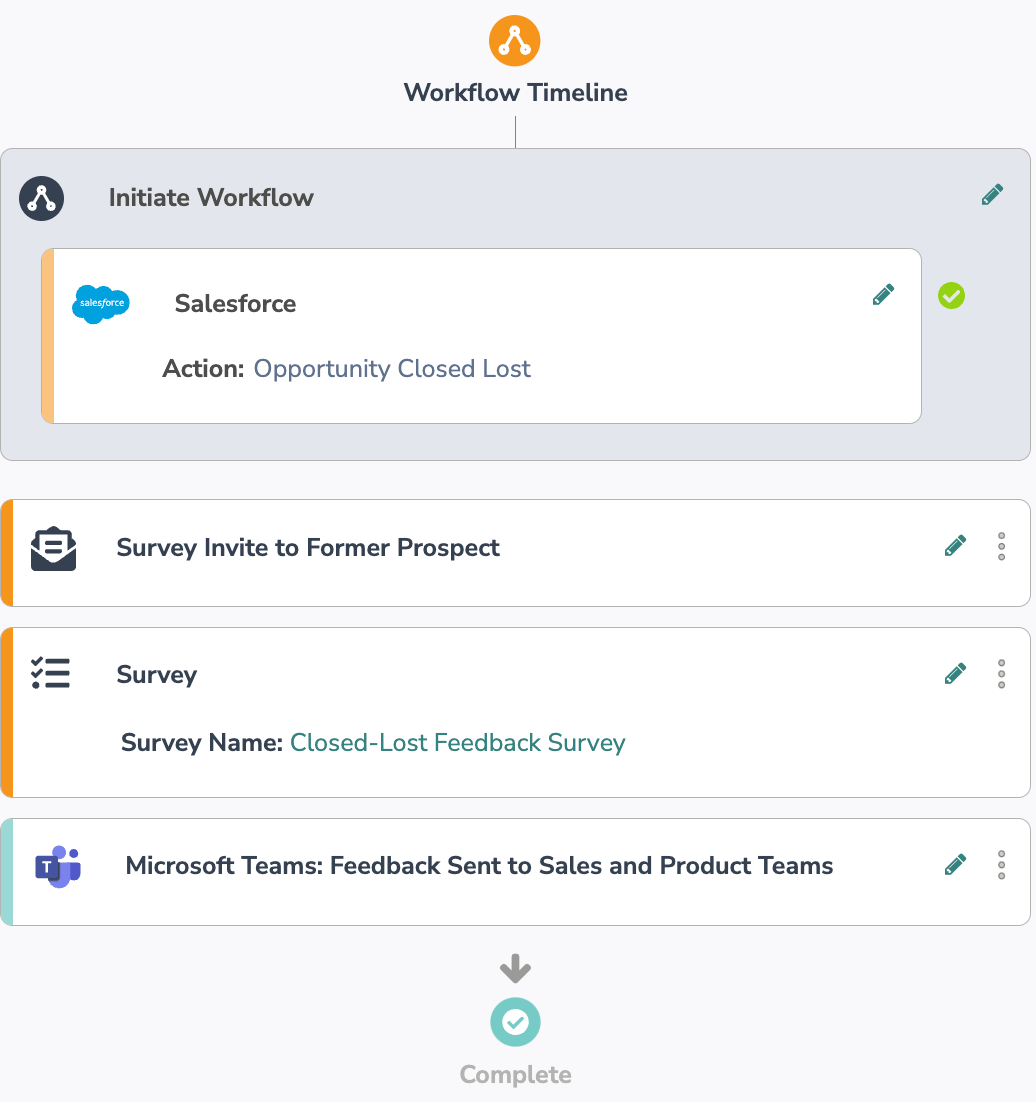The image size is (1036, 1102).
Task: Open the Closed-Lost Feedback Survey link
Action: 457,743
